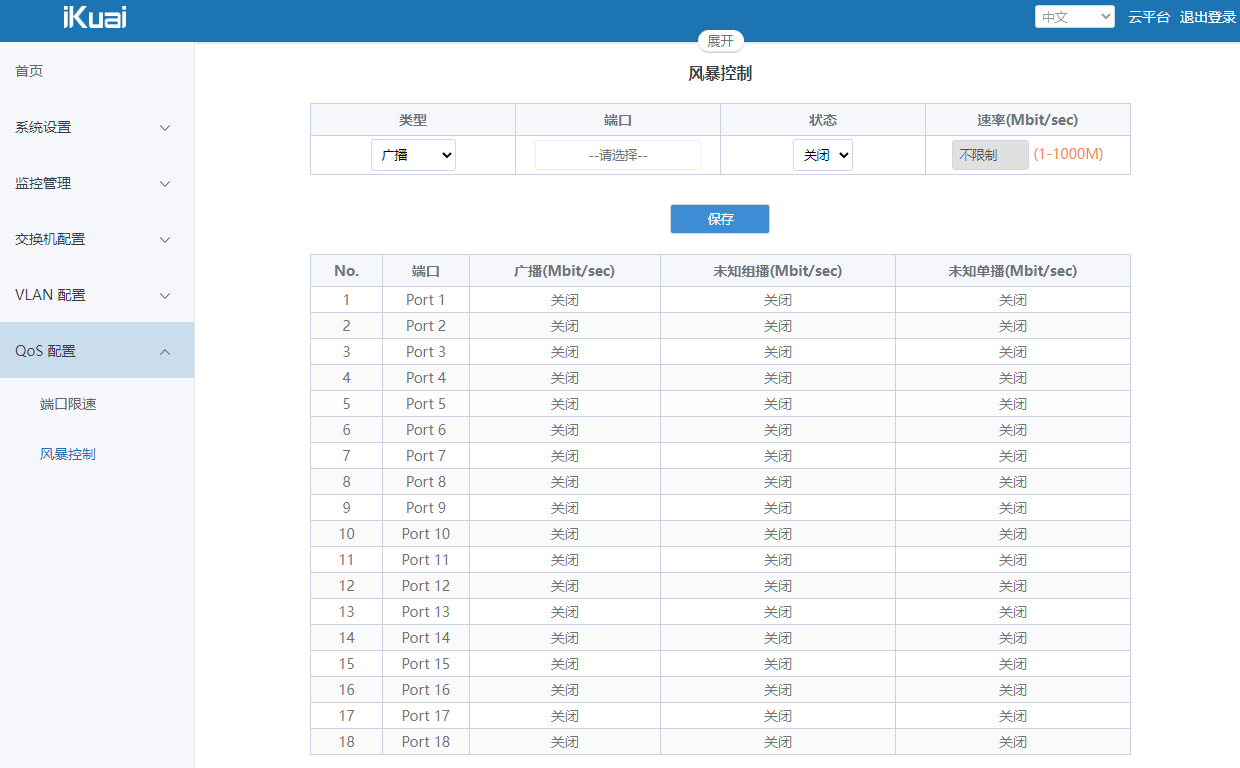Click the Port 5 cell

tap(426, 404)
